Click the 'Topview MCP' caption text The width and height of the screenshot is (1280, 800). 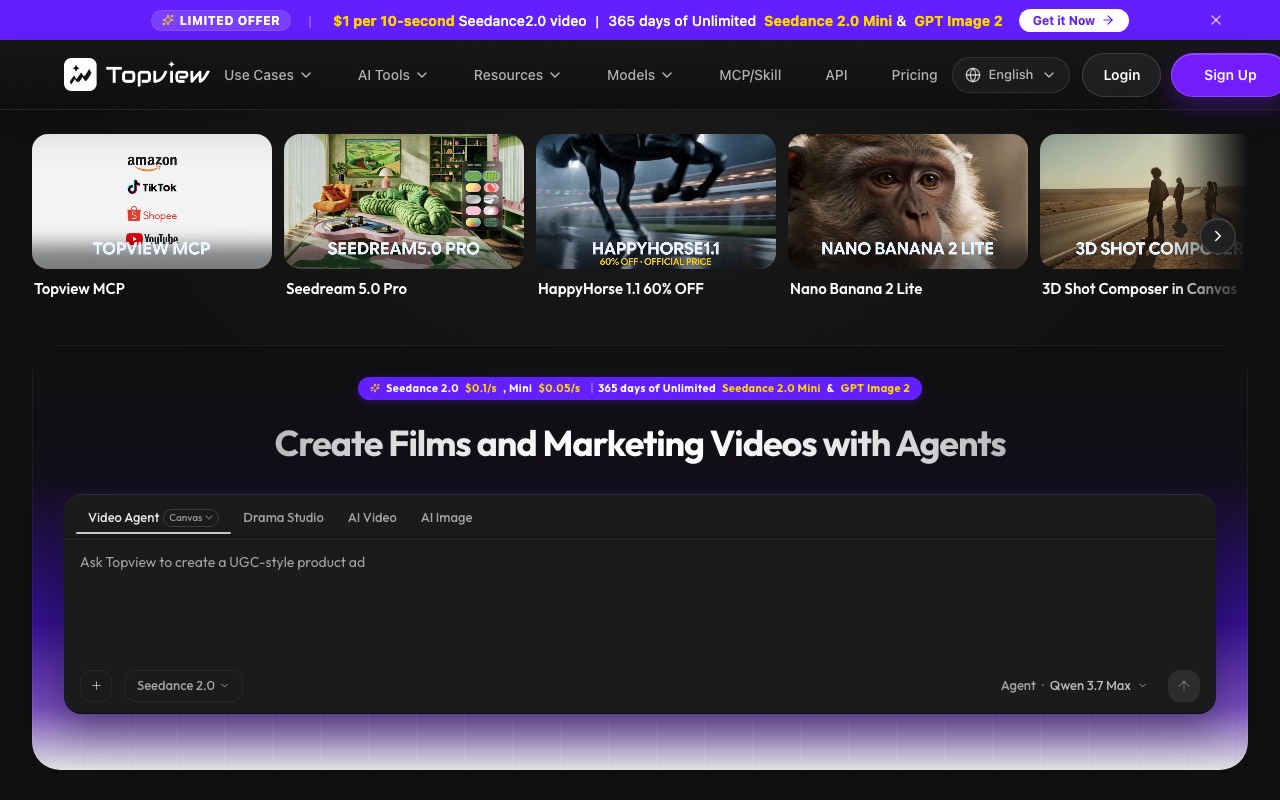(79, 289)
